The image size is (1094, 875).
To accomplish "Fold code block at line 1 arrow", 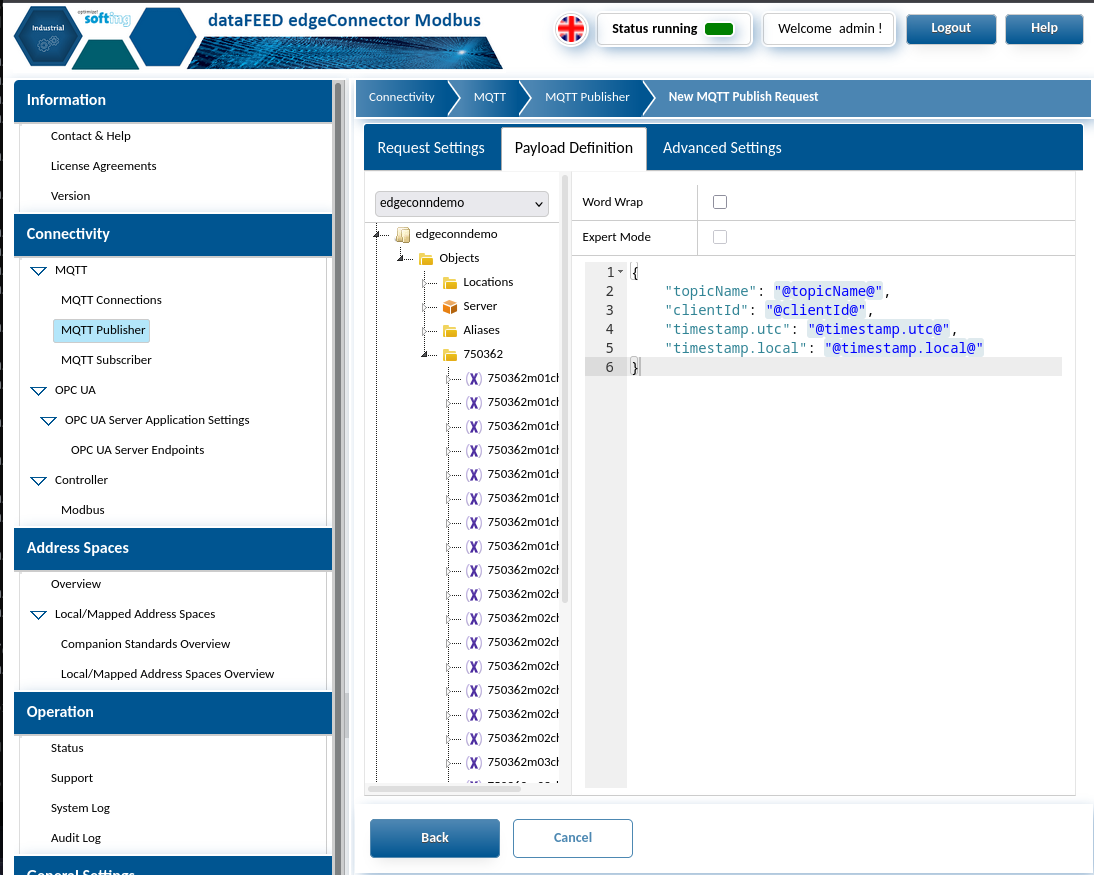I will click(620, 271).
